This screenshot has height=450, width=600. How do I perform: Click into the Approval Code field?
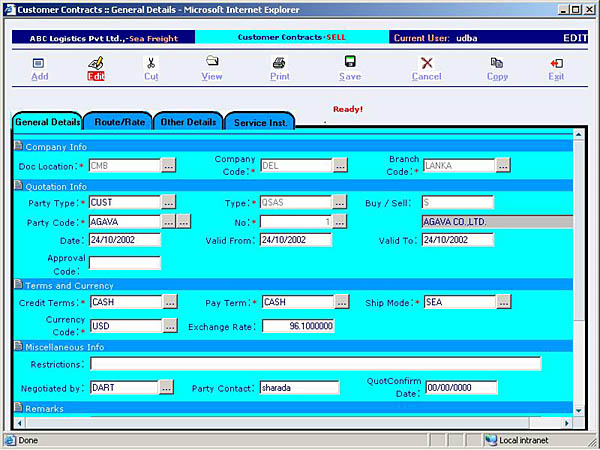(125, 263)
